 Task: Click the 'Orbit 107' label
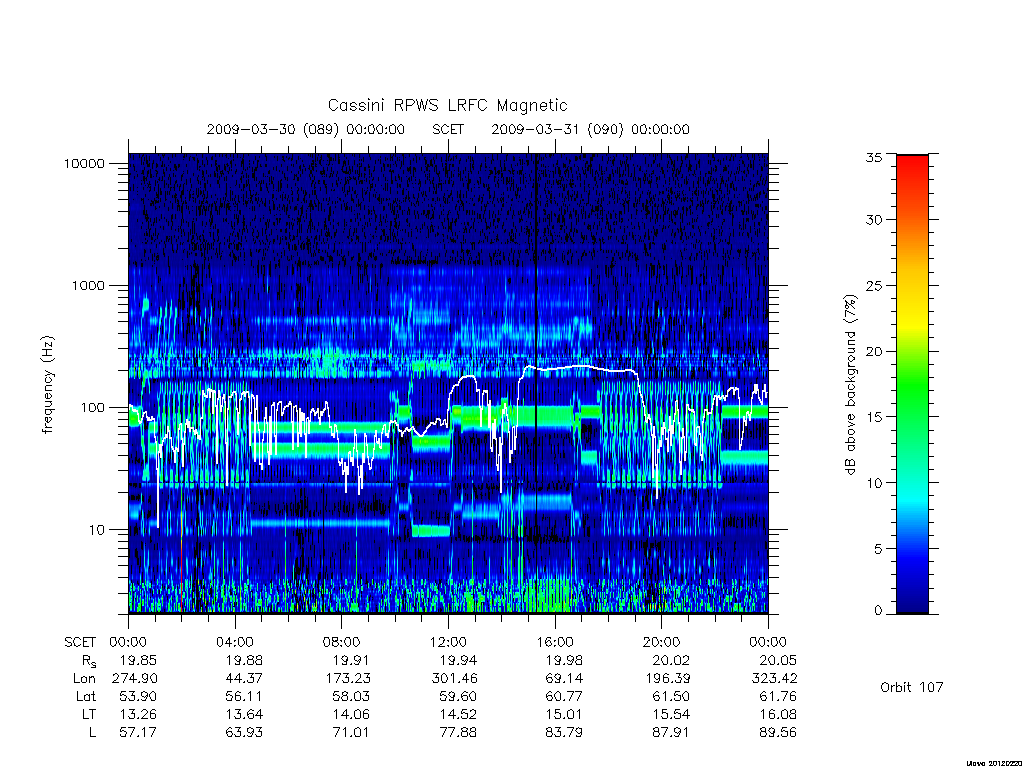pos(912,687)
